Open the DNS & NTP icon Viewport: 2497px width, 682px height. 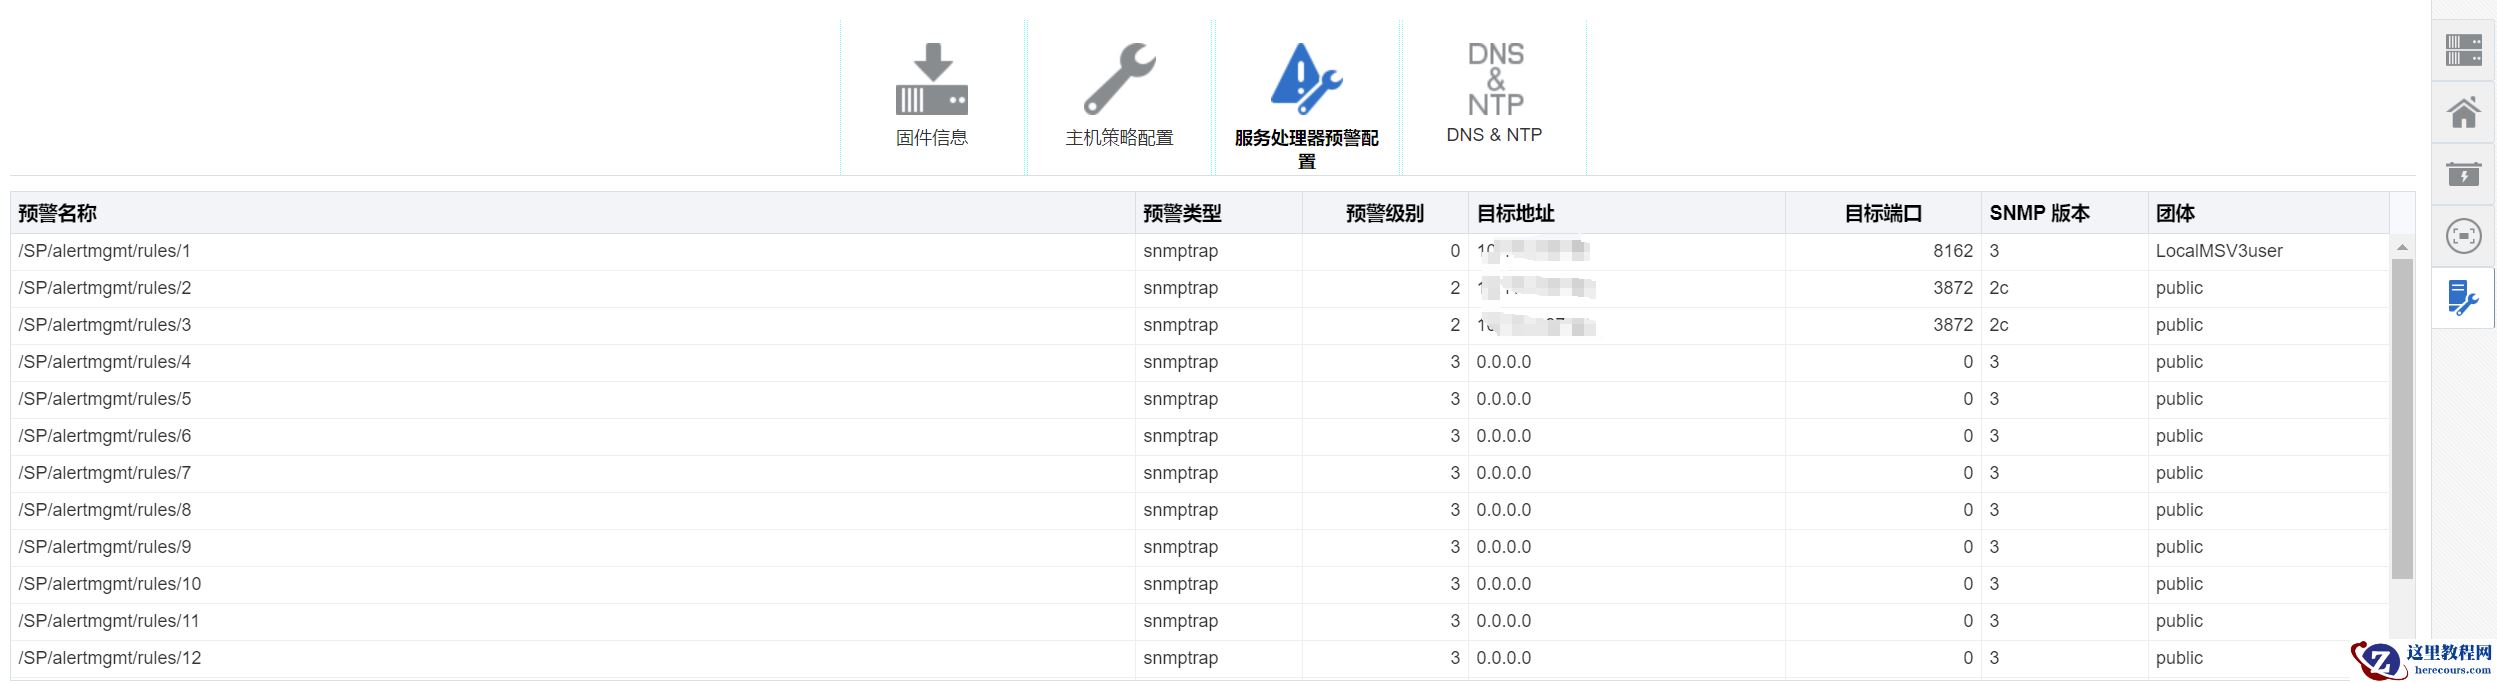click(x=1495, y=79)
